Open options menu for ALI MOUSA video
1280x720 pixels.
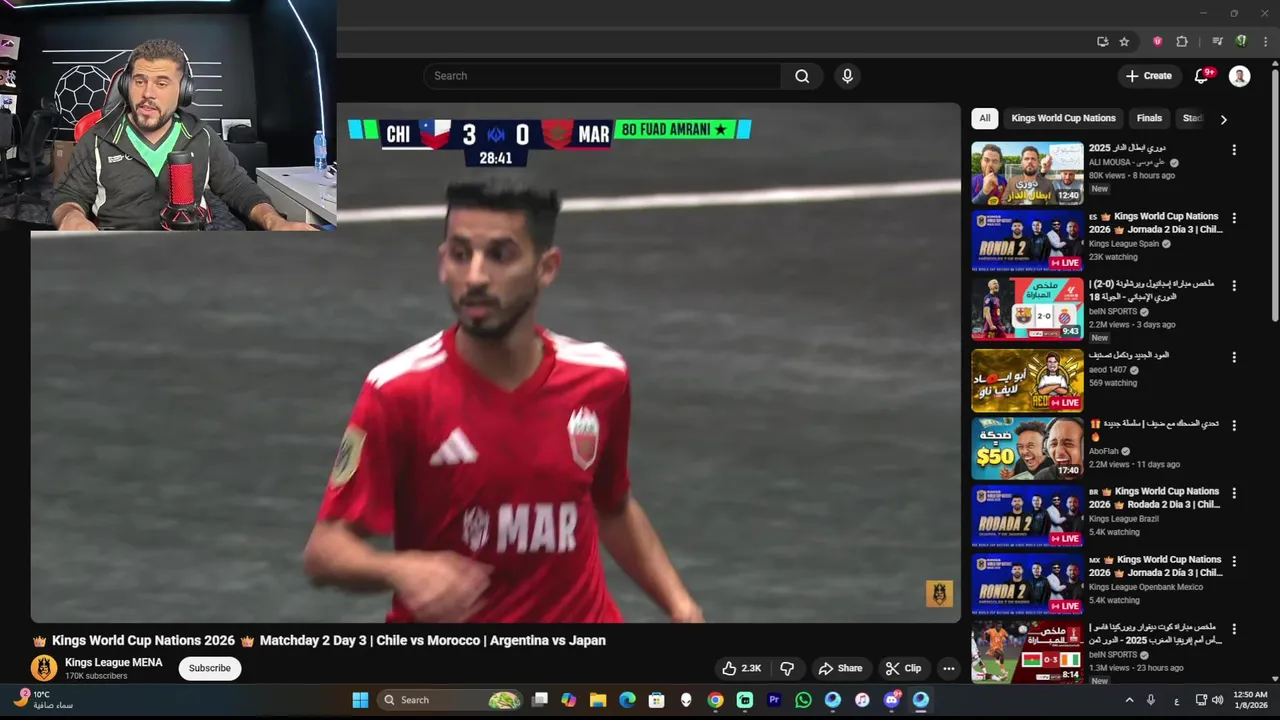[x=1234, y=150]
